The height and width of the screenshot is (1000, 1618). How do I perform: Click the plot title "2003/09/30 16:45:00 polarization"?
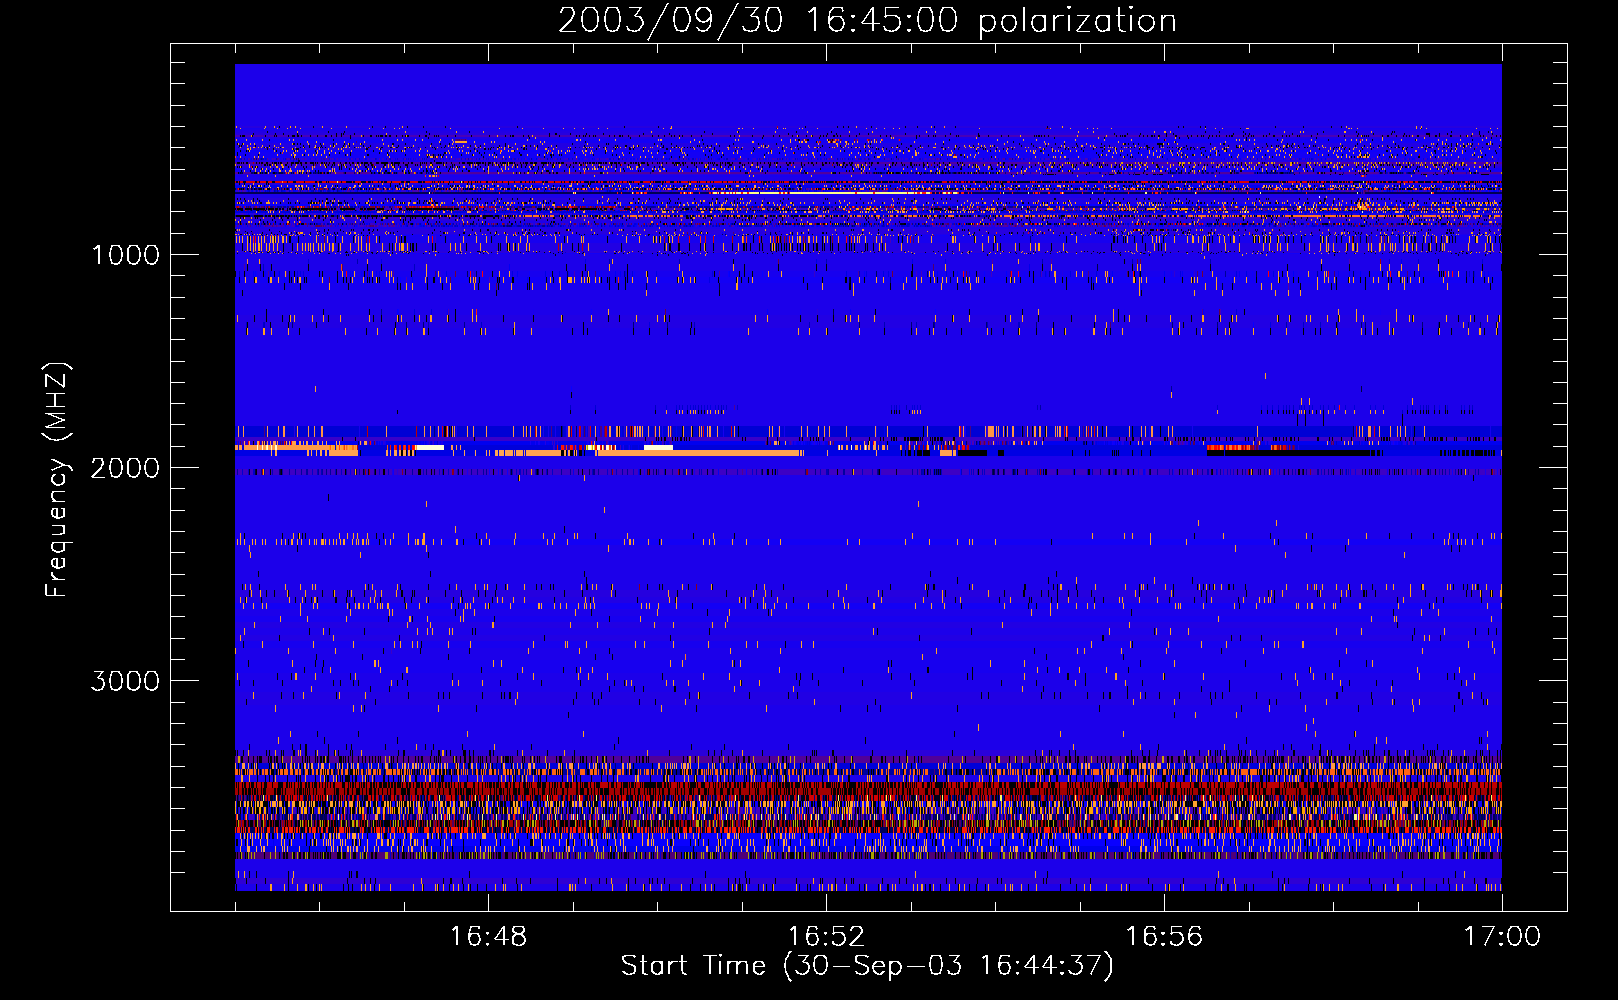pos(867,21)
